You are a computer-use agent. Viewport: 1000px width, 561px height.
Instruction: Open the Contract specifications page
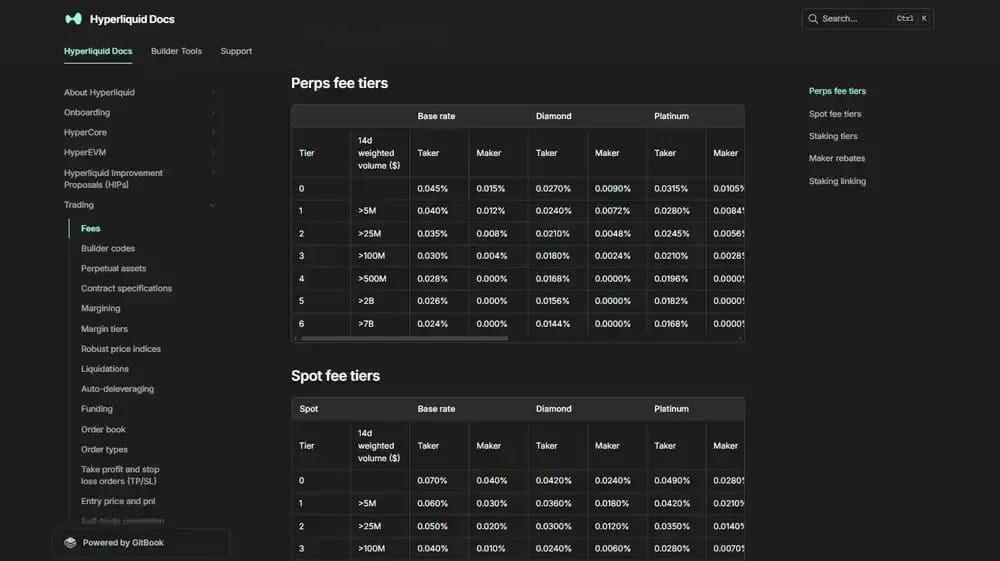point(126,288)
